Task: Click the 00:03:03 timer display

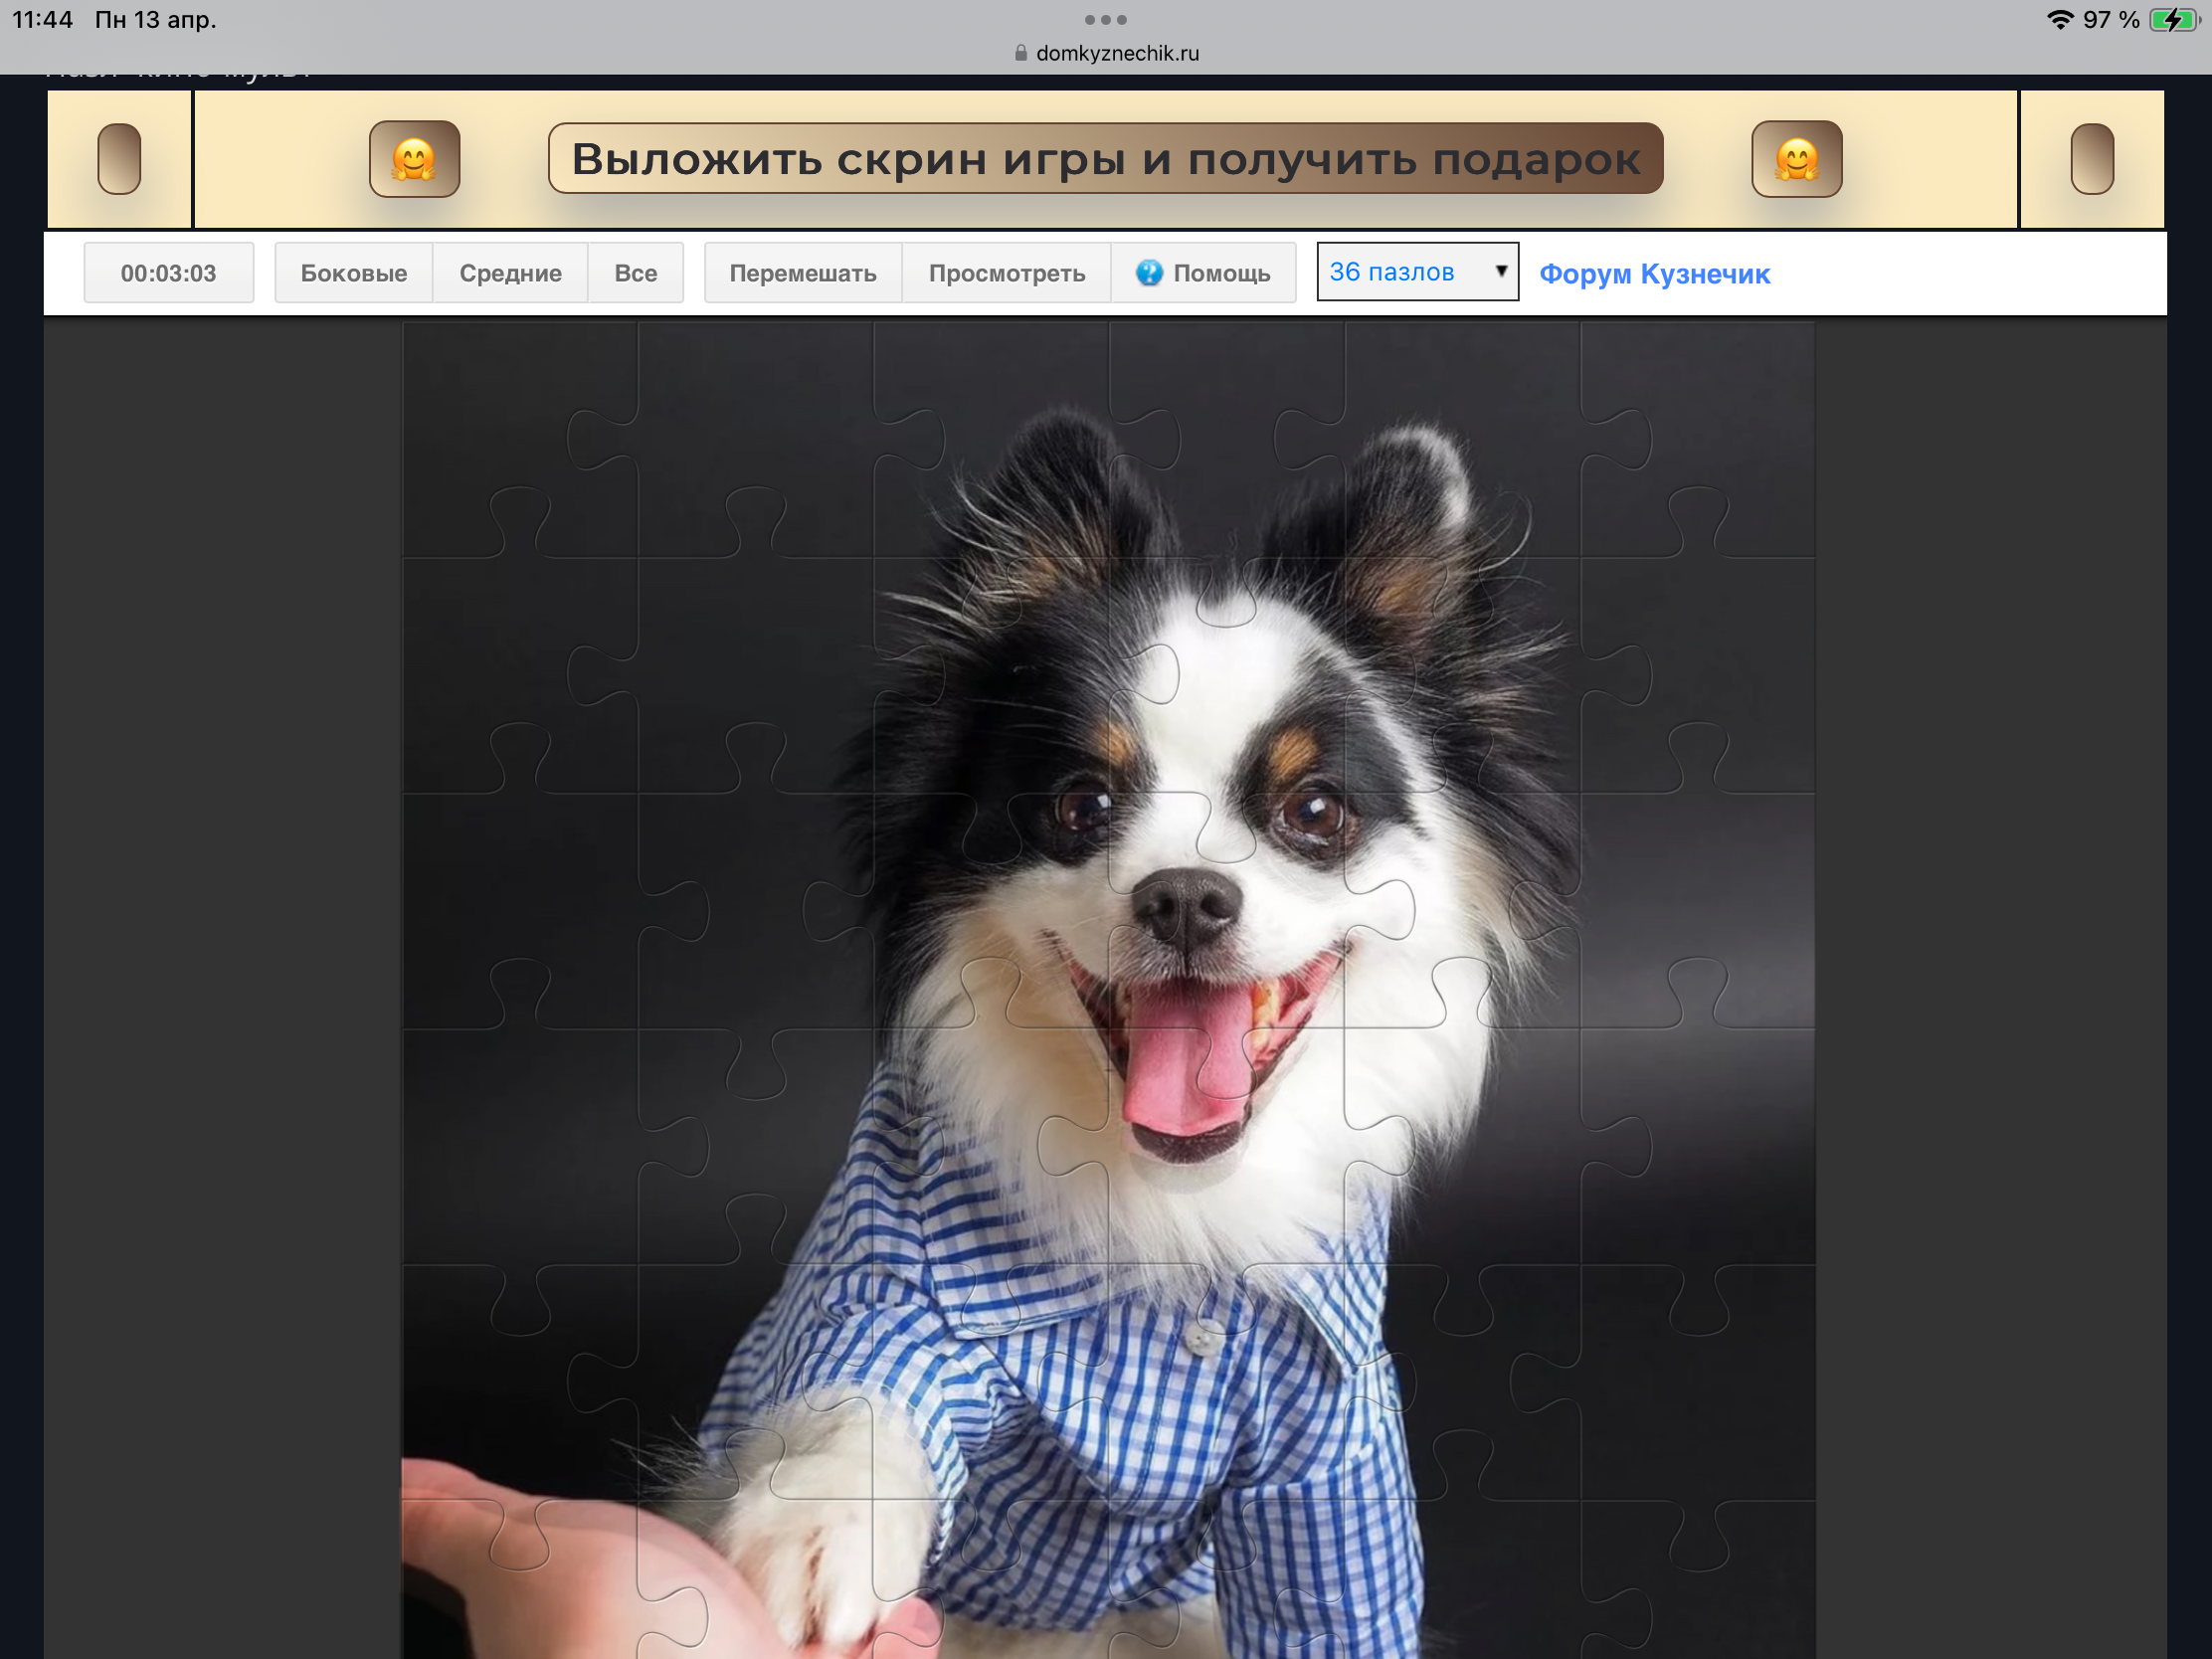Action: 168,273
